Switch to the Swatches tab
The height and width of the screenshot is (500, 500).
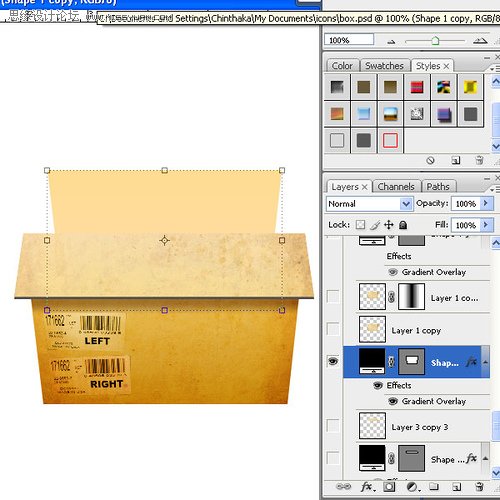click(384, 66)
